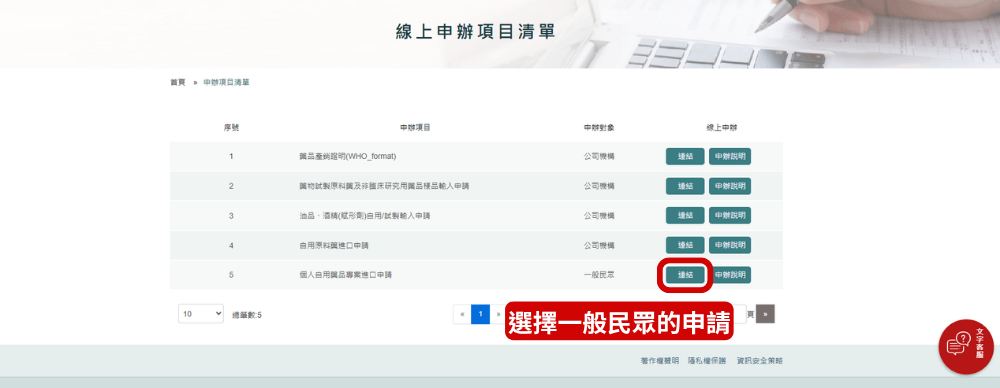Open 申辦說明 for row 3 油品、酒精 item

pyautogui.click(x=730, y=216)
